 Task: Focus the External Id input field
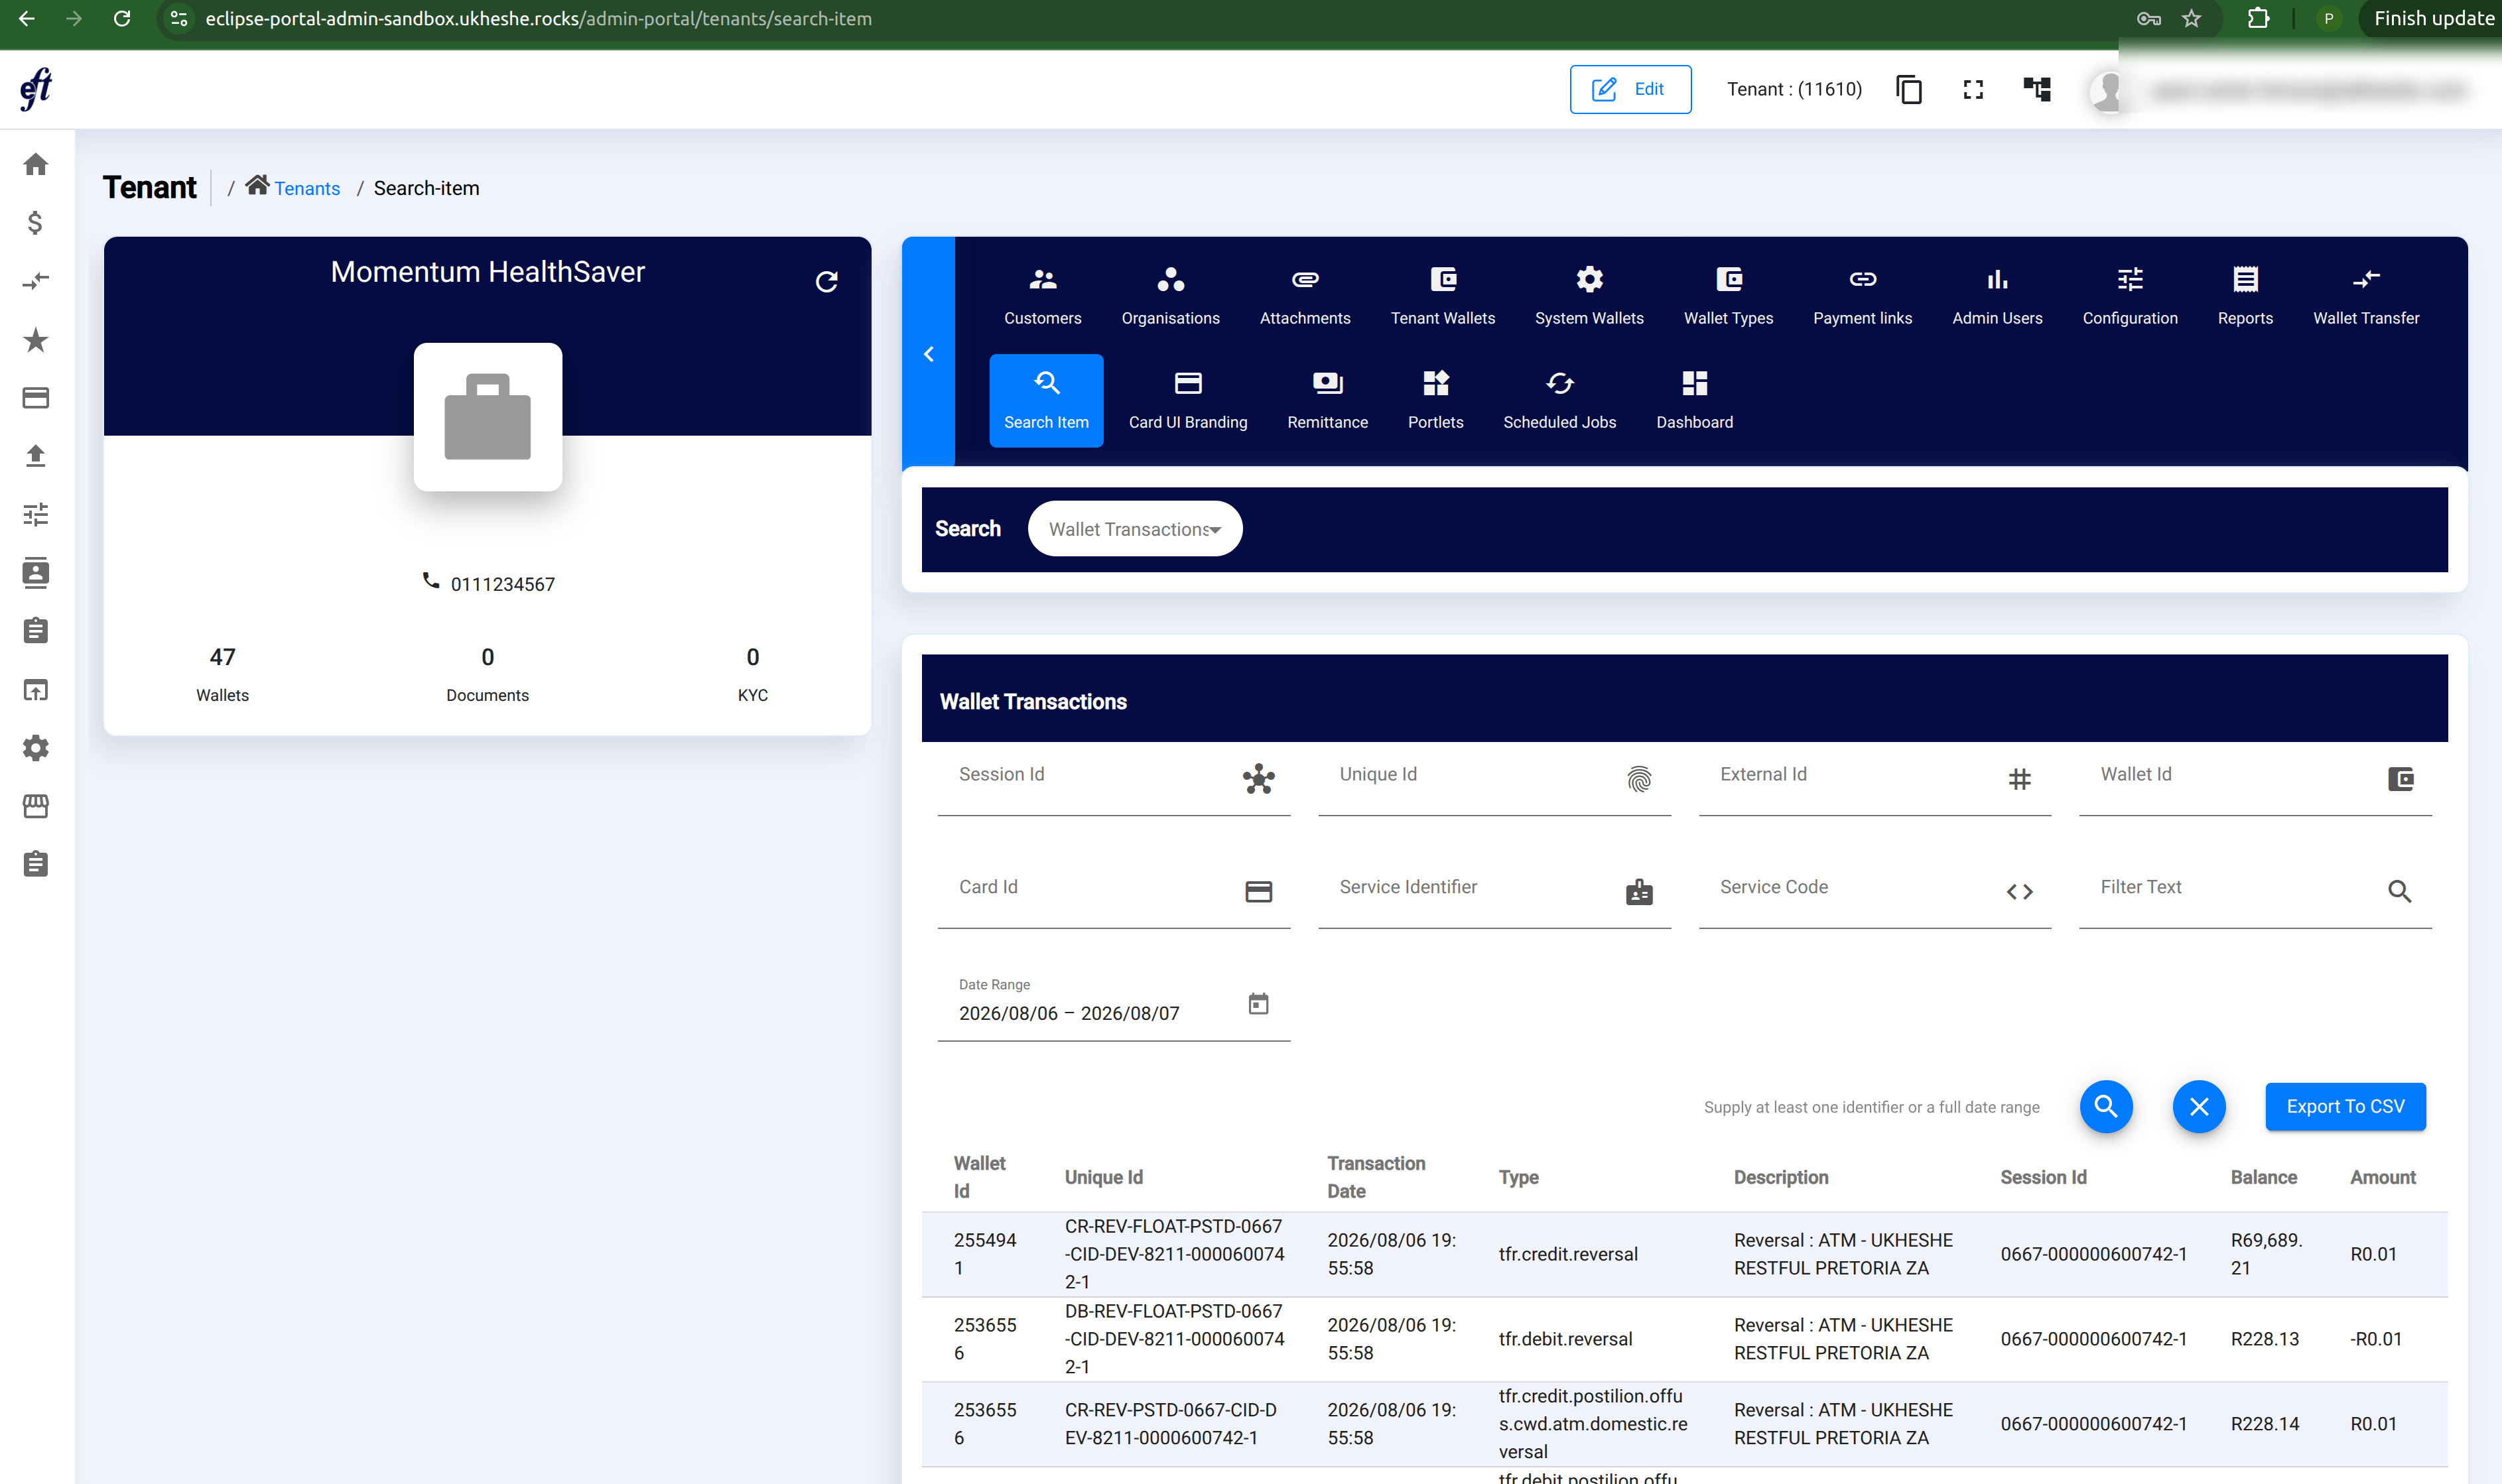[x=1875, y=780]
